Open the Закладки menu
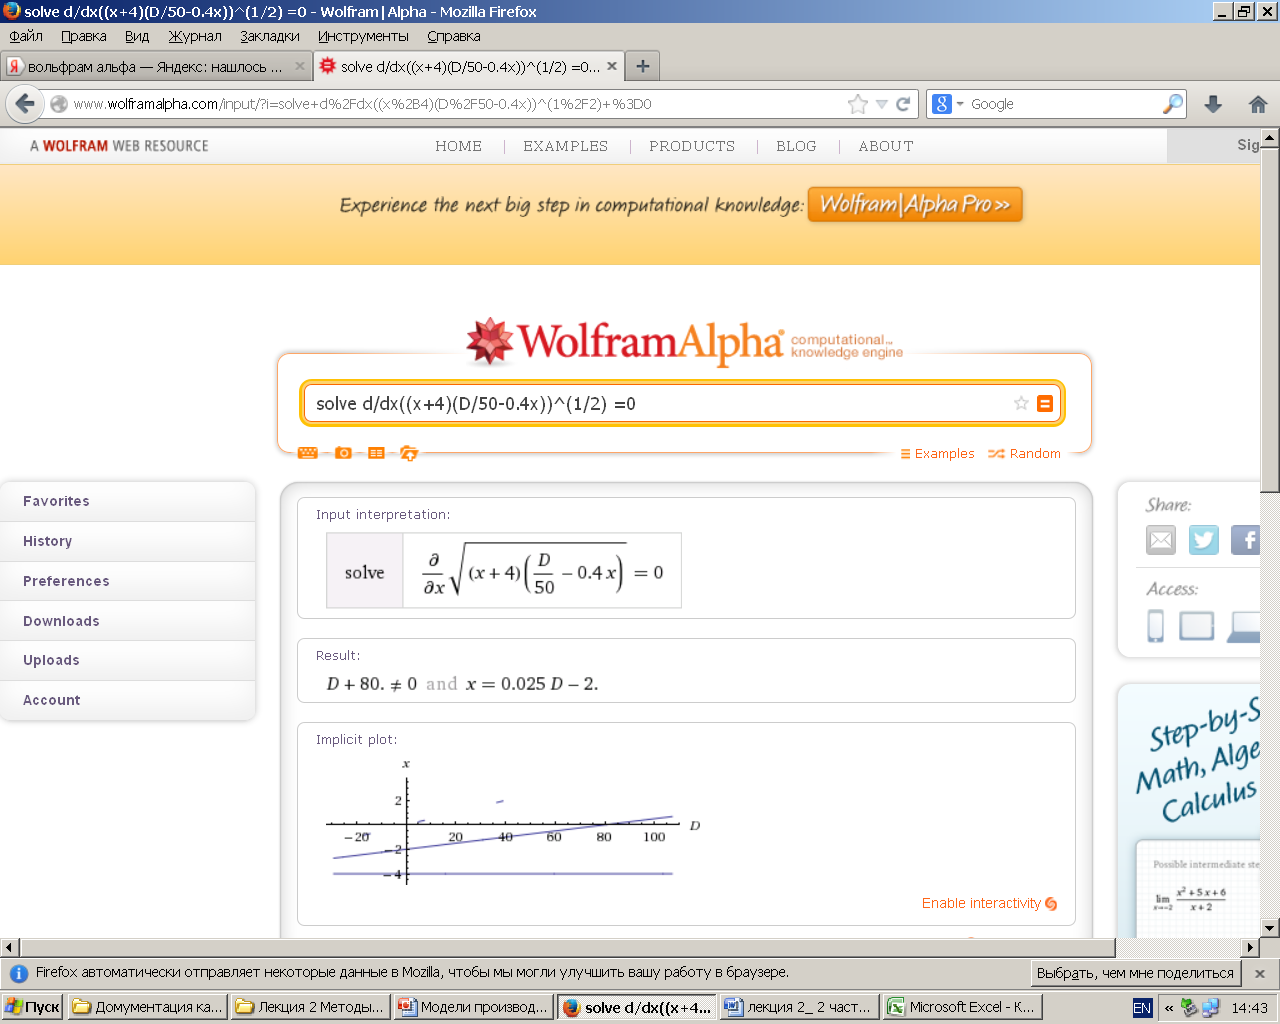 point(270,36)
